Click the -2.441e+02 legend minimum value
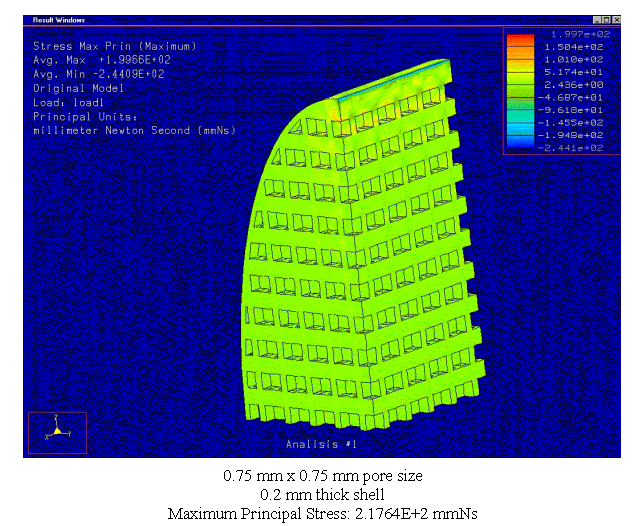637x526 pixels. [575, 147]
